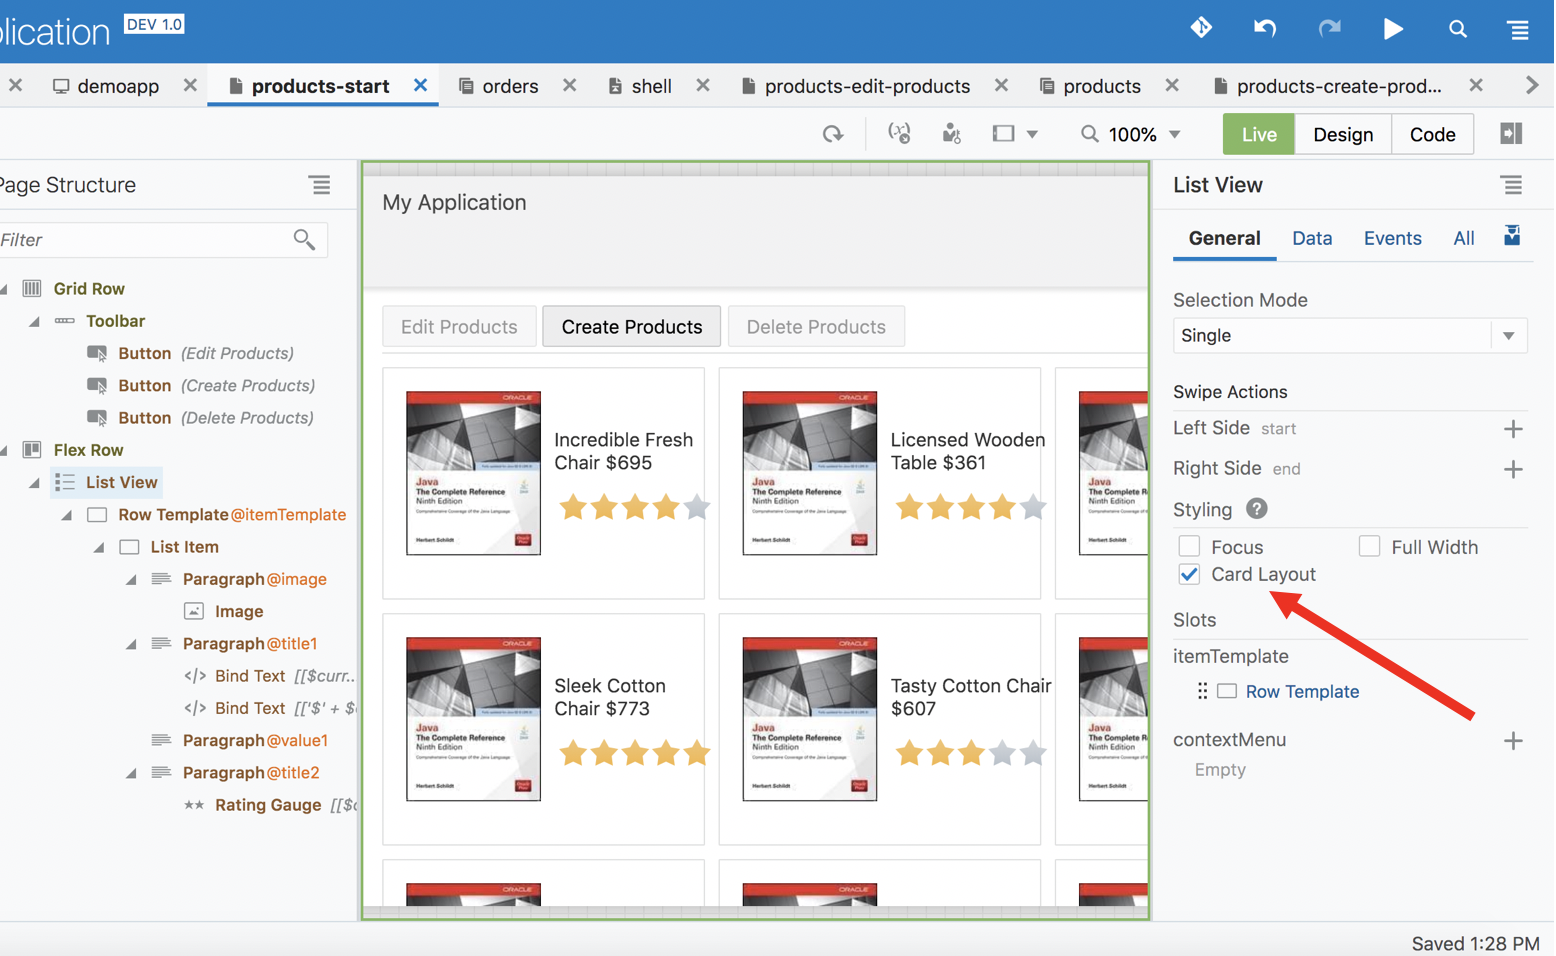Click the Delete Products button
This screenshot has width=1556, height=956.
click(x=816, y=327)
